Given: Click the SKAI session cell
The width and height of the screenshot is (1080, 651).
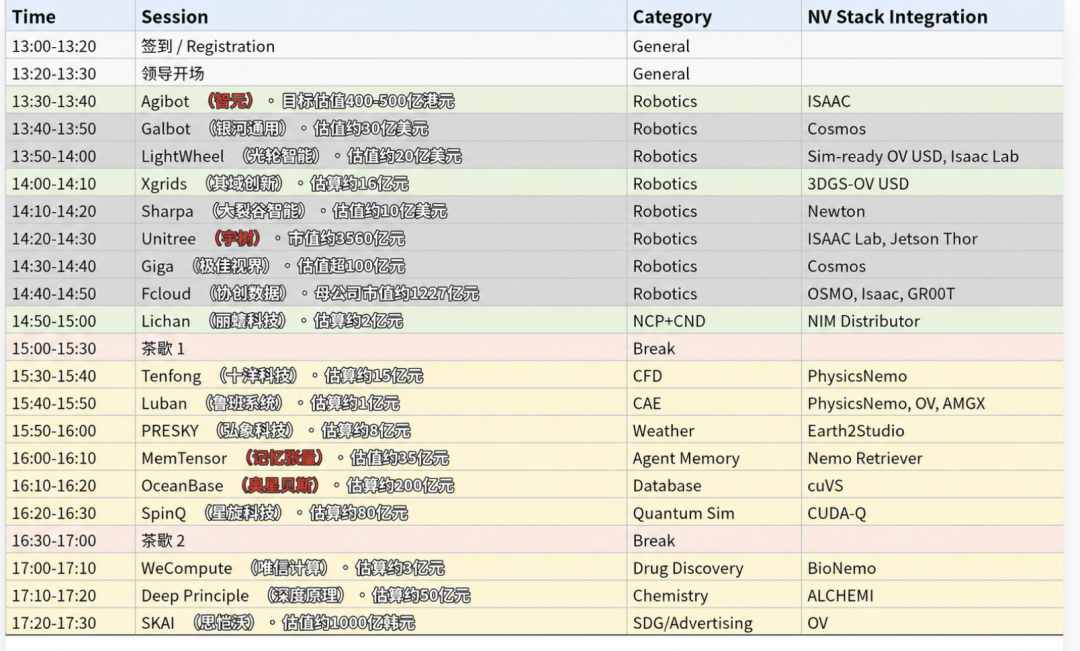Looking at the screenshot, I should (x=381, y=622).
